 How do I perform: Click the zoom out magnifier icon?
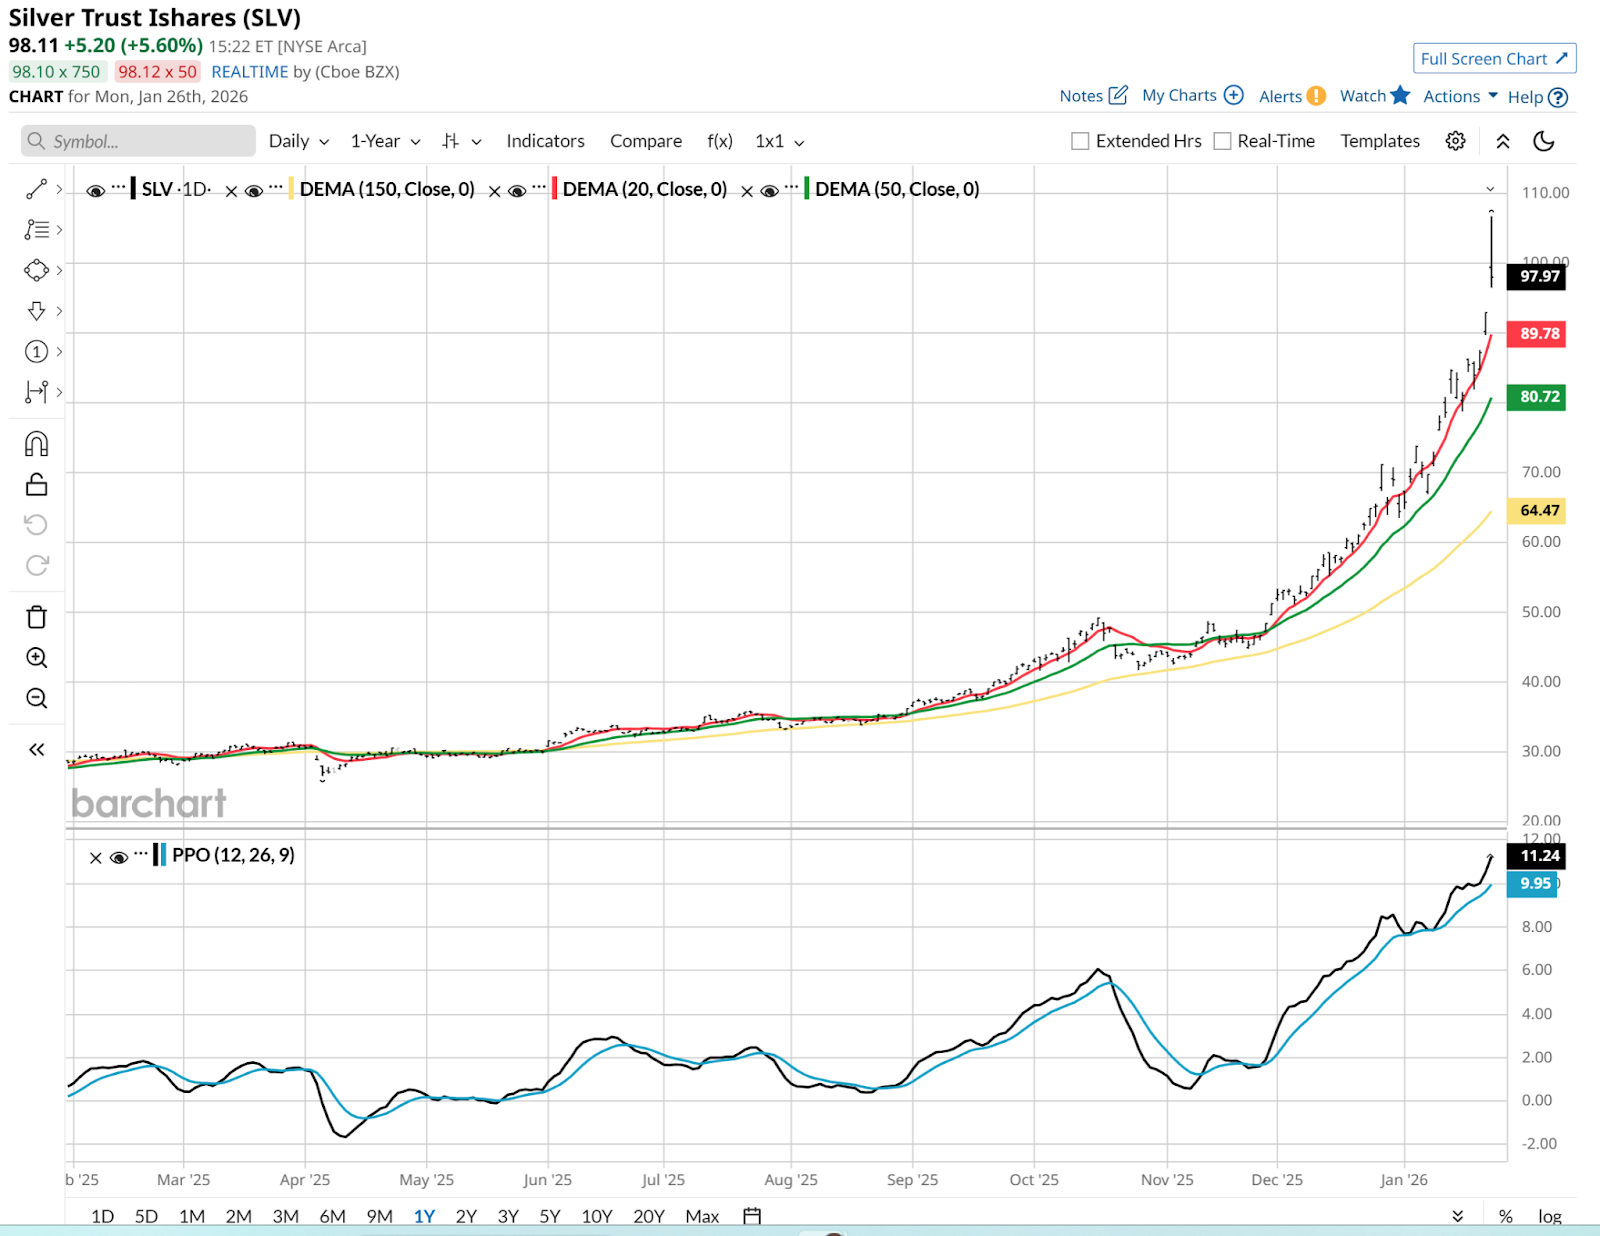(x=36, y=698)
